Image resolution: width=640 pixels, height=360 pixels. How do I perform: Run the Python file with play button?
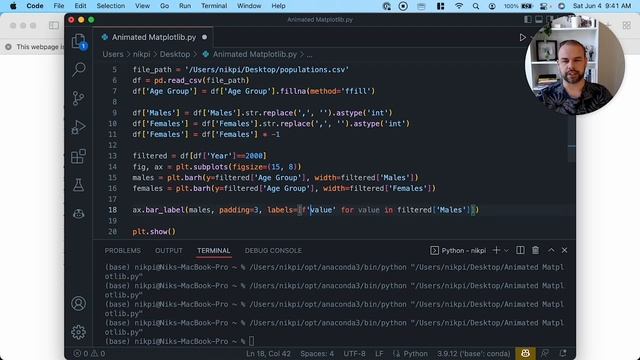(522, 38)
